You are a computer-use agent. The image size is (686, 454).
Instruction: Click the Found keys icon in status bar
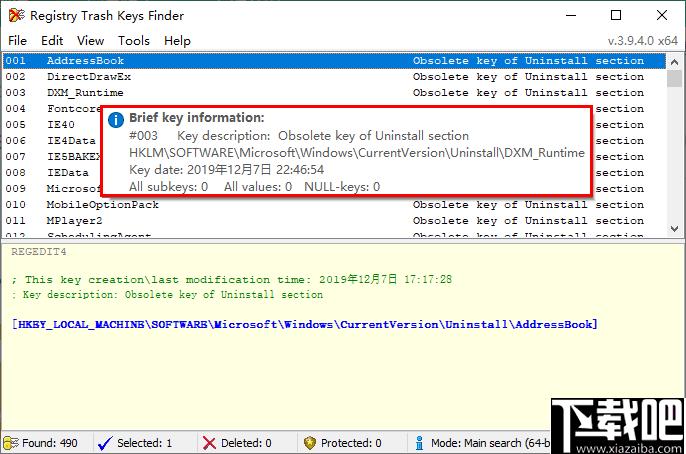pos(10,443)
